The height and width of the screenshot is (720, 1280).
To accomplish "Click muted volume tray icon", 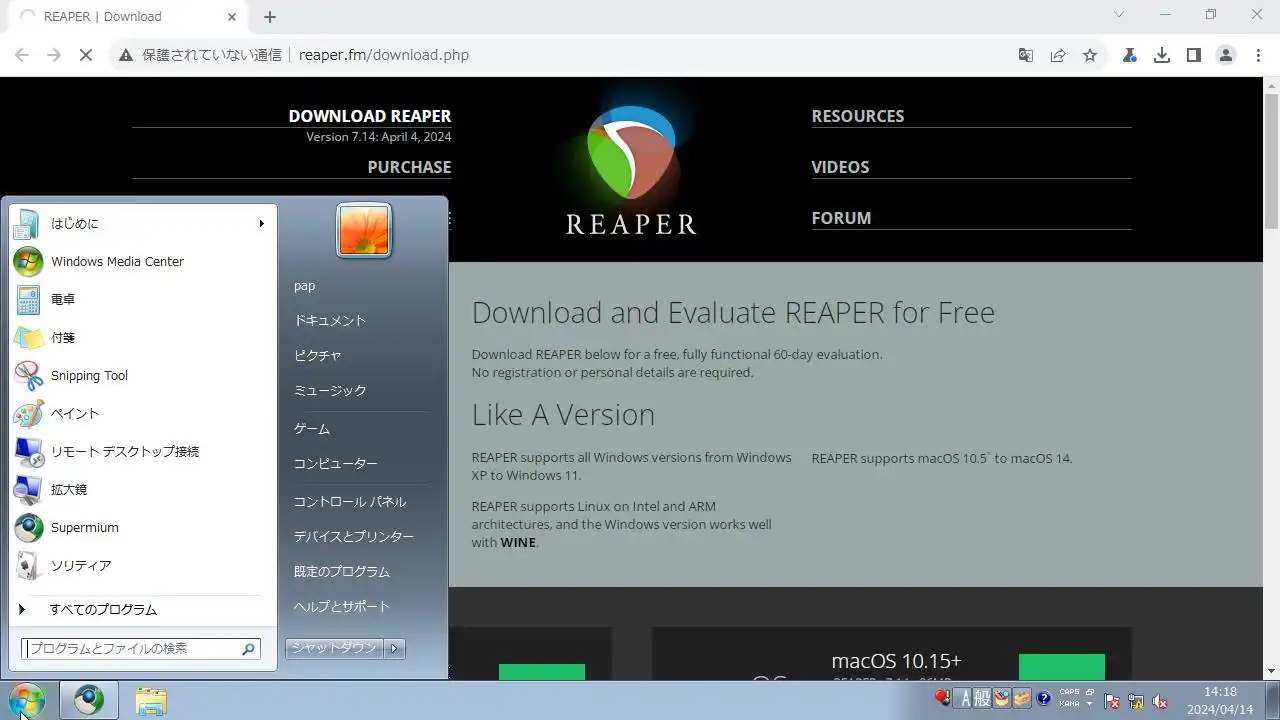I will pyautogui.click(x=1160, y=701).
